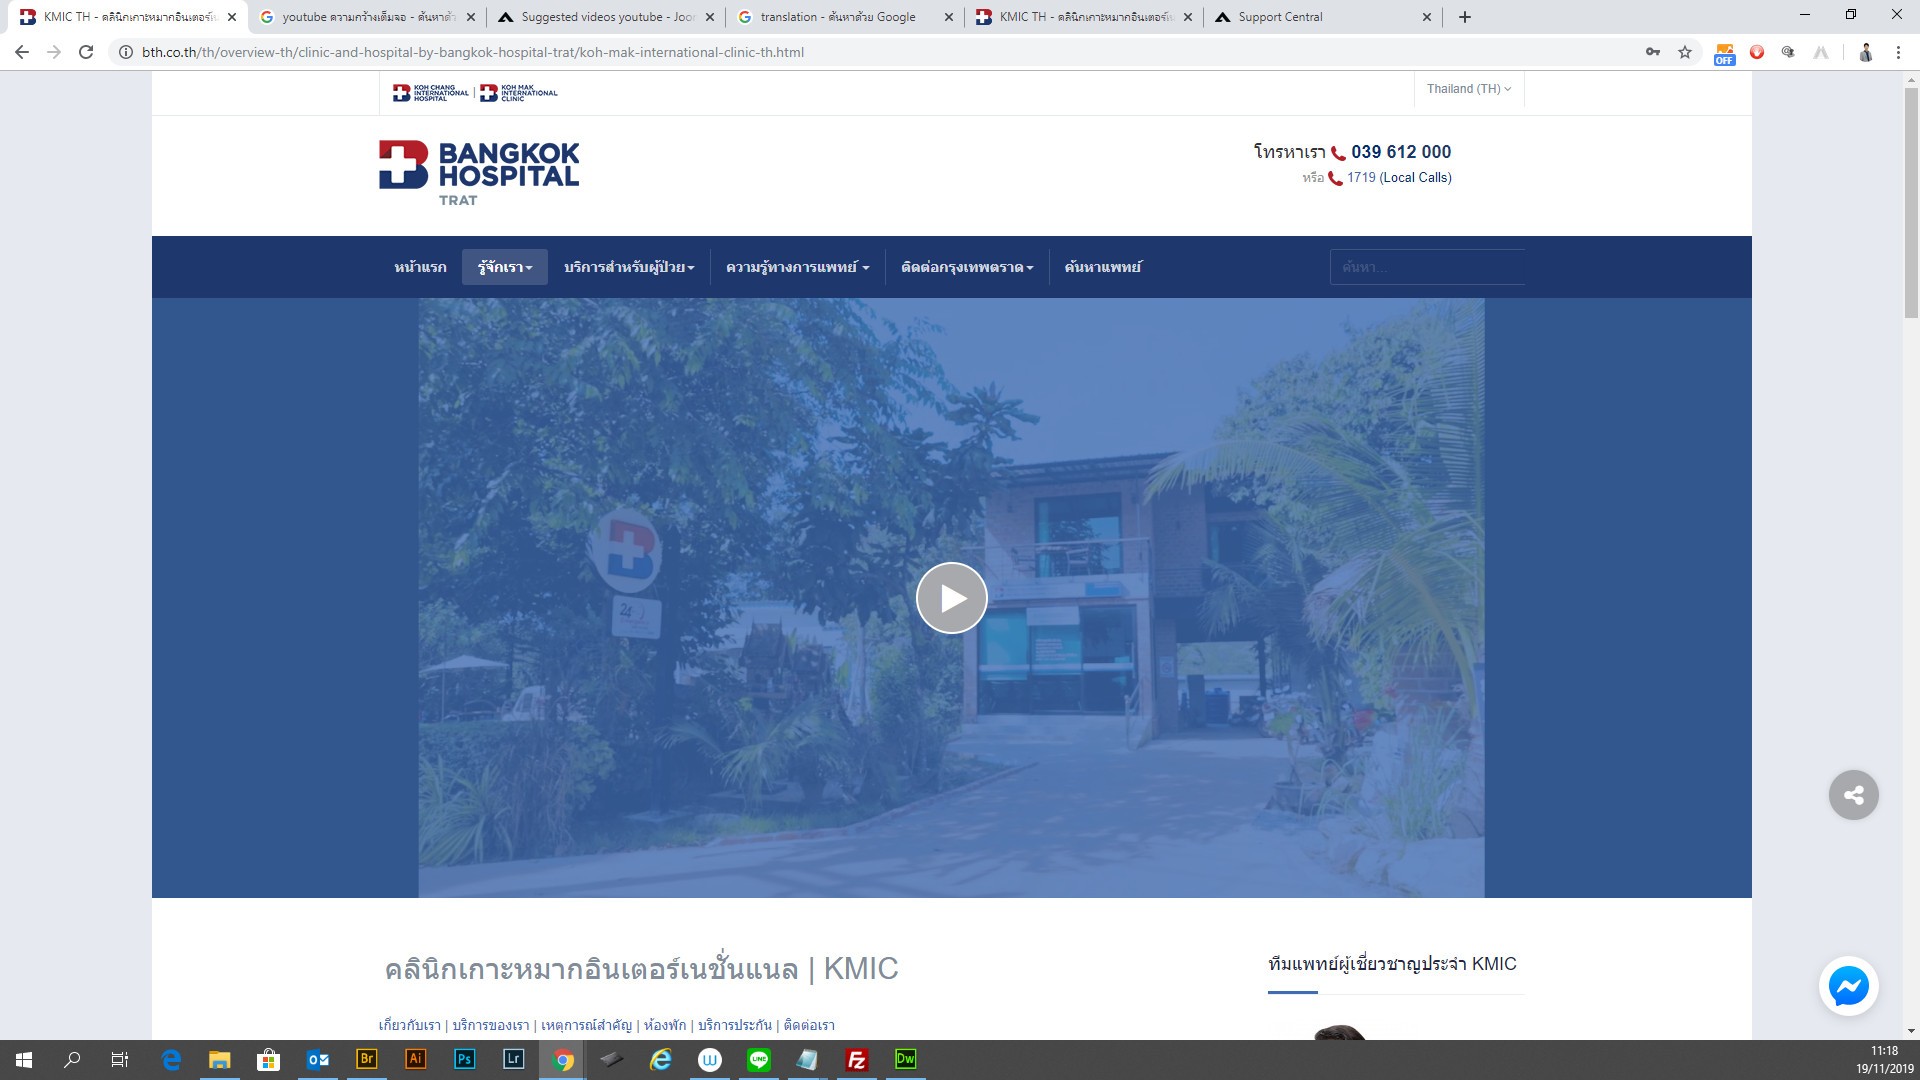Go to หน้าแรก in the navigation bar
Image resolution: width=1920 pixels, height=1080 pixels.
420,267
